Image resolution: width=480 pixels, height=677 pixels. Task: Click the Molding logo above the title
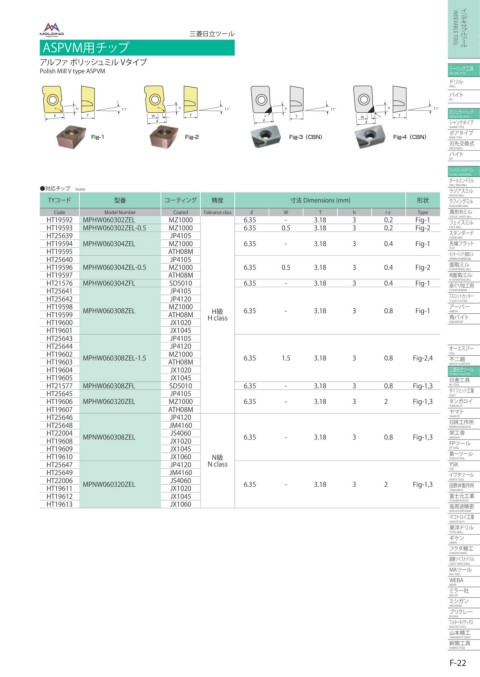tap(51, 29)
